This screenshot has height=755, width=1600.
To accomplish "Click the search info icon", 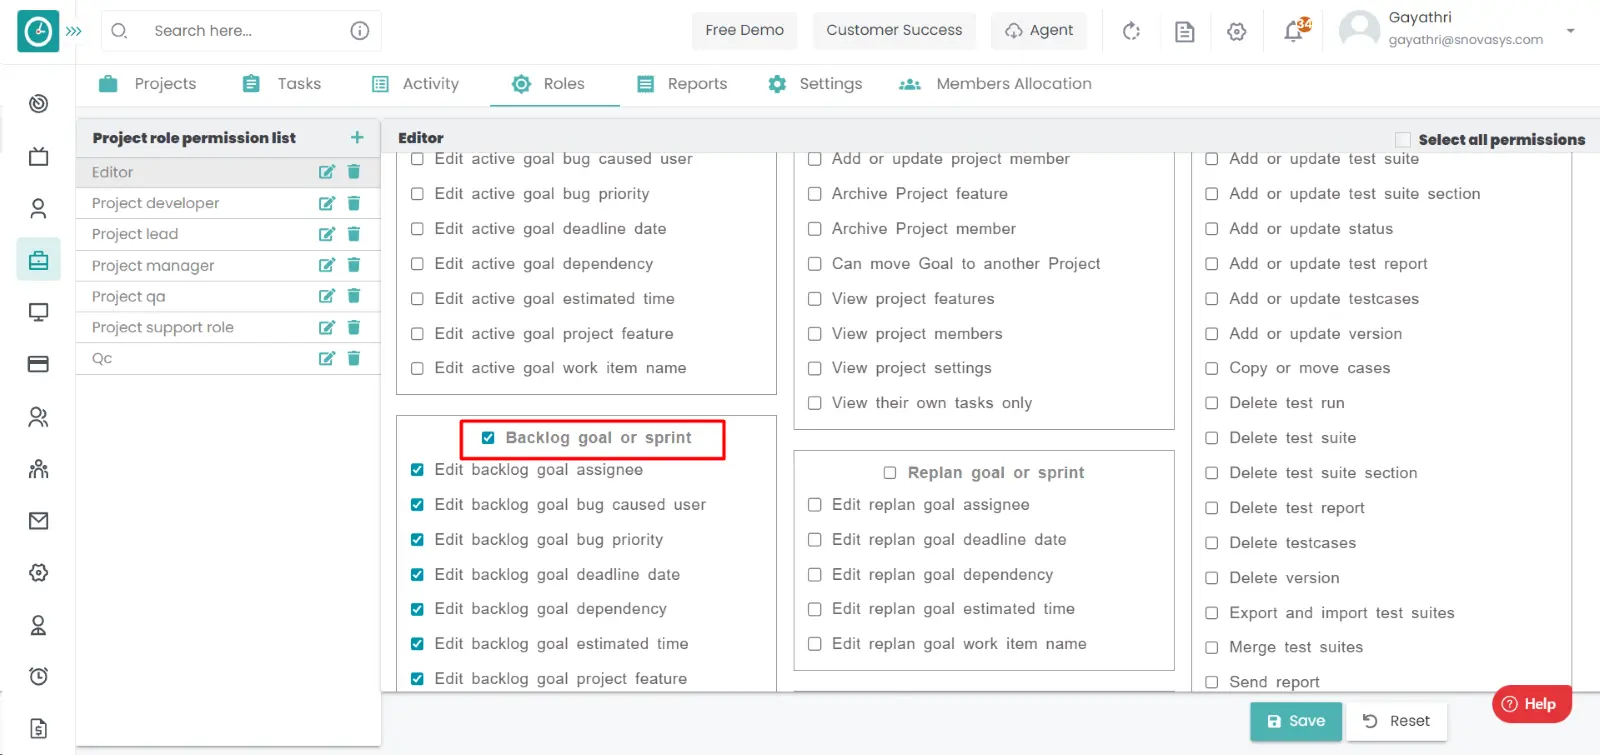I will click(359, 31).
